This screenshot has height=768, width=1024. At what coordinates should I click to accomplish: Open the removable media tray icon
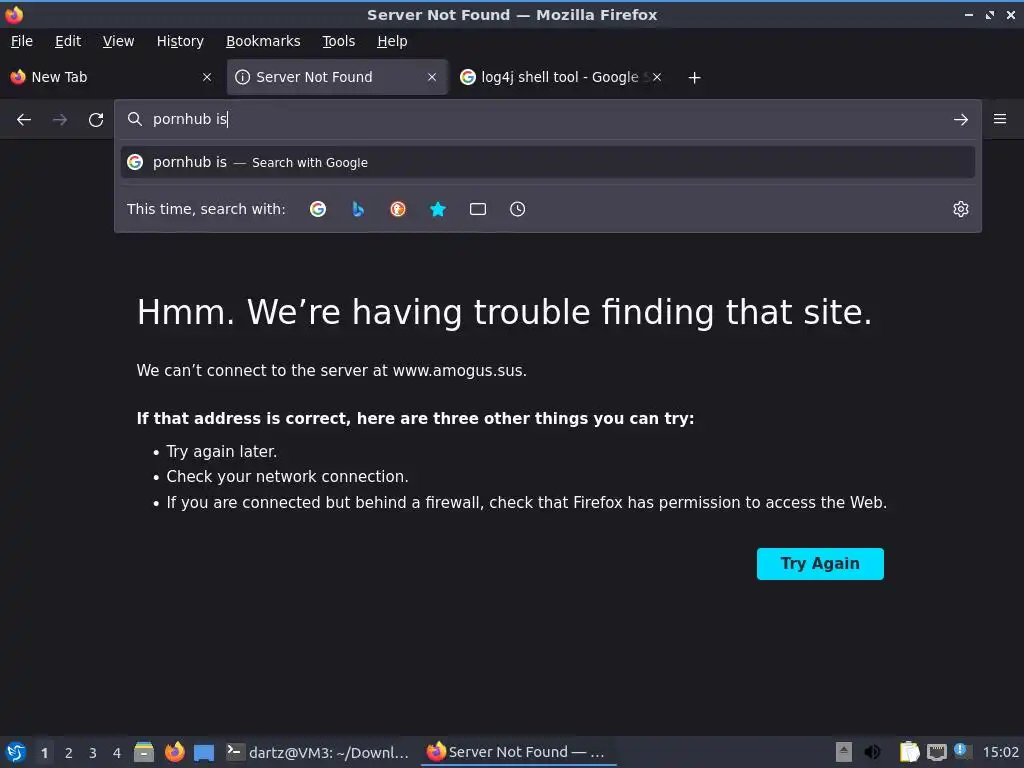(x=844, y=752)
